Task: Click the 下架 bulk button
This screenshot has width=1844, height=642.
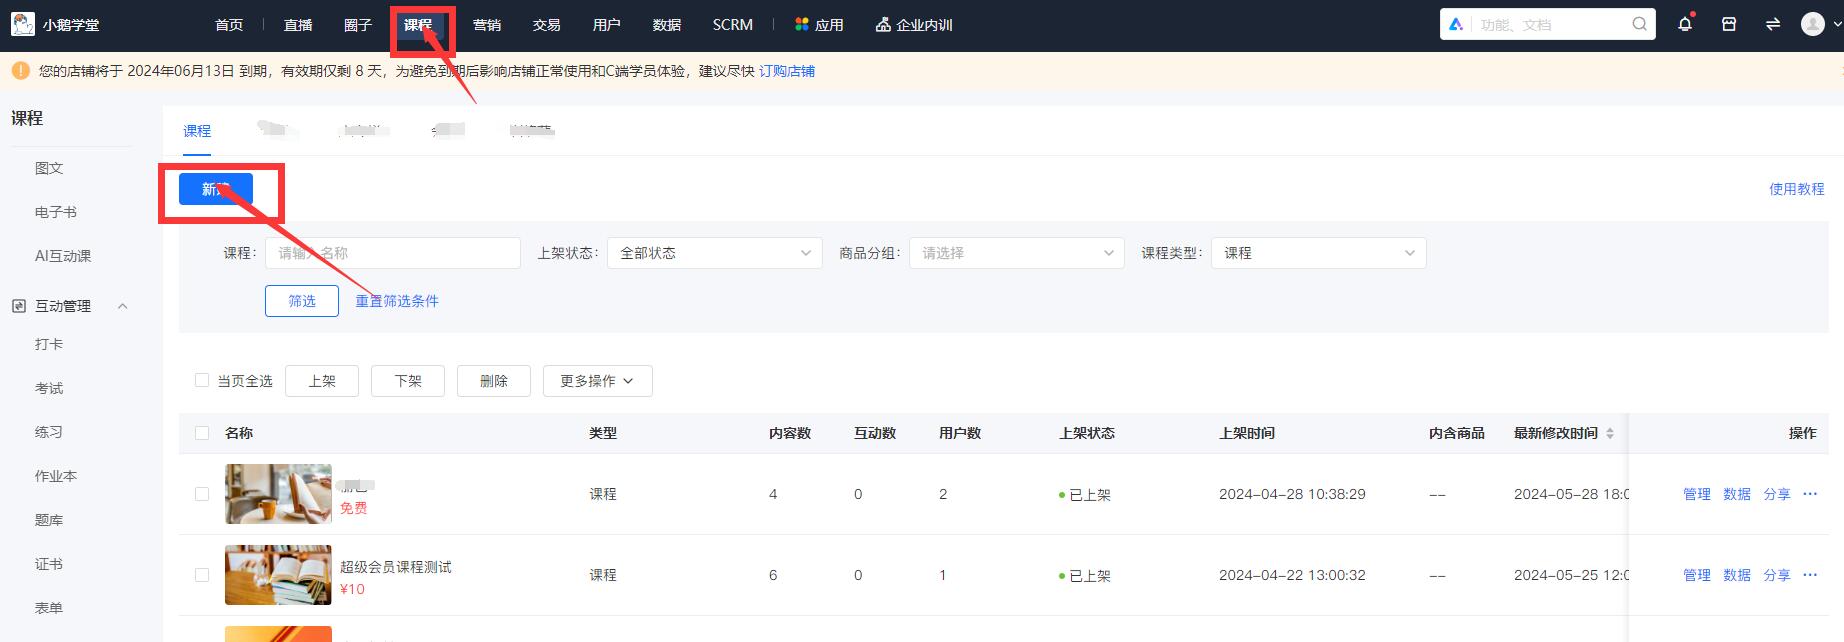Action: pyautogui.click(x=408, y=381)
